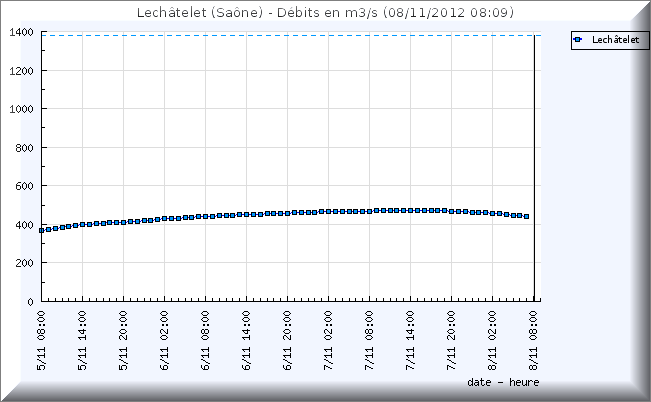Click the 1400 y-axis label

(x=21, y=32)
